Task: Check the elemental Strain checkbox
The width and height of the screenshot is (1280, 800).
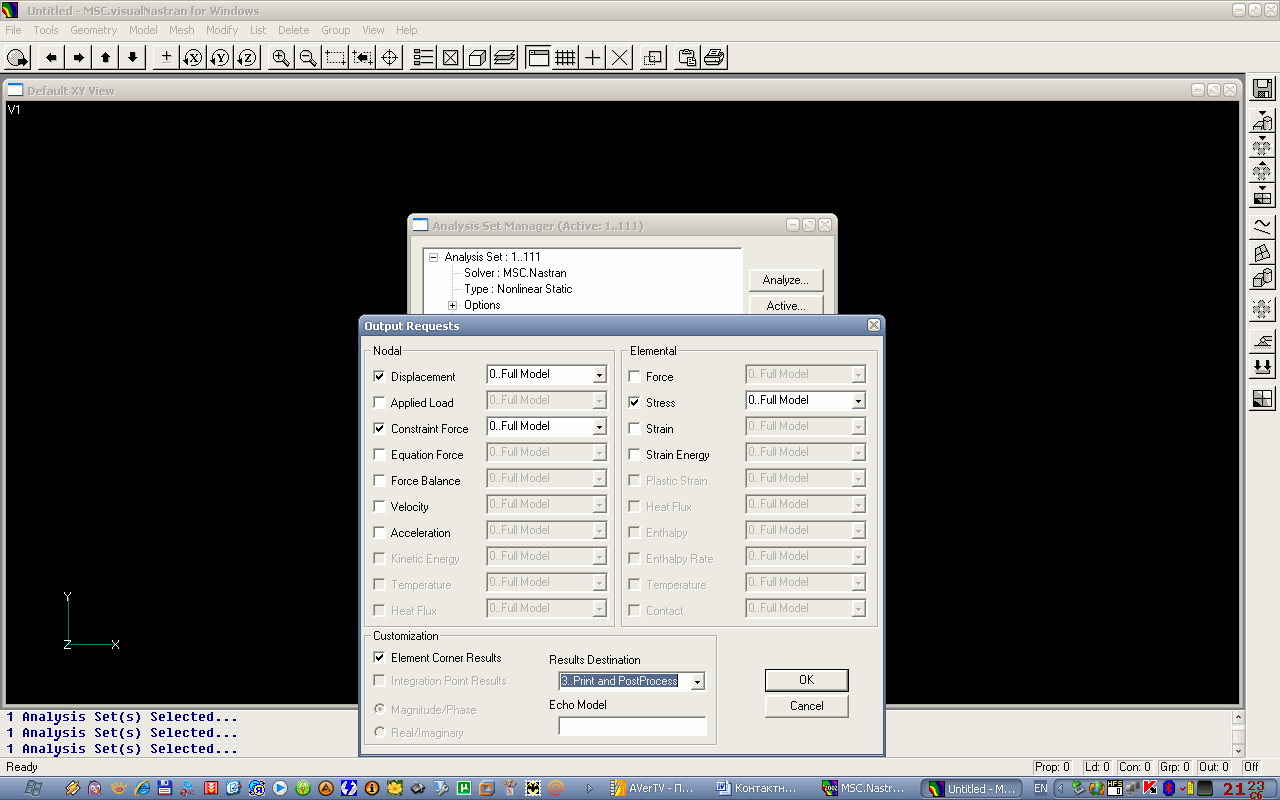Action: pos(634,429)
